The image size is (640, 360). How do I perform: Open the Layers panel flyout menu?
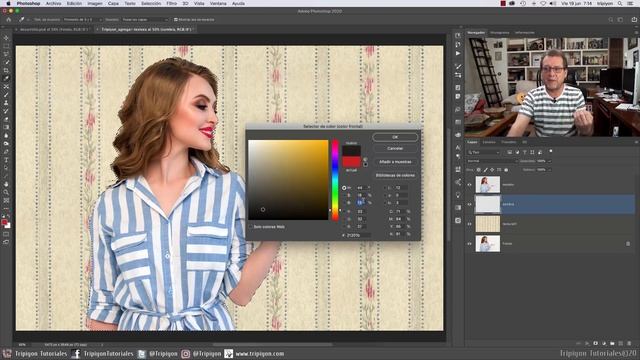click(x=636, y=142)
